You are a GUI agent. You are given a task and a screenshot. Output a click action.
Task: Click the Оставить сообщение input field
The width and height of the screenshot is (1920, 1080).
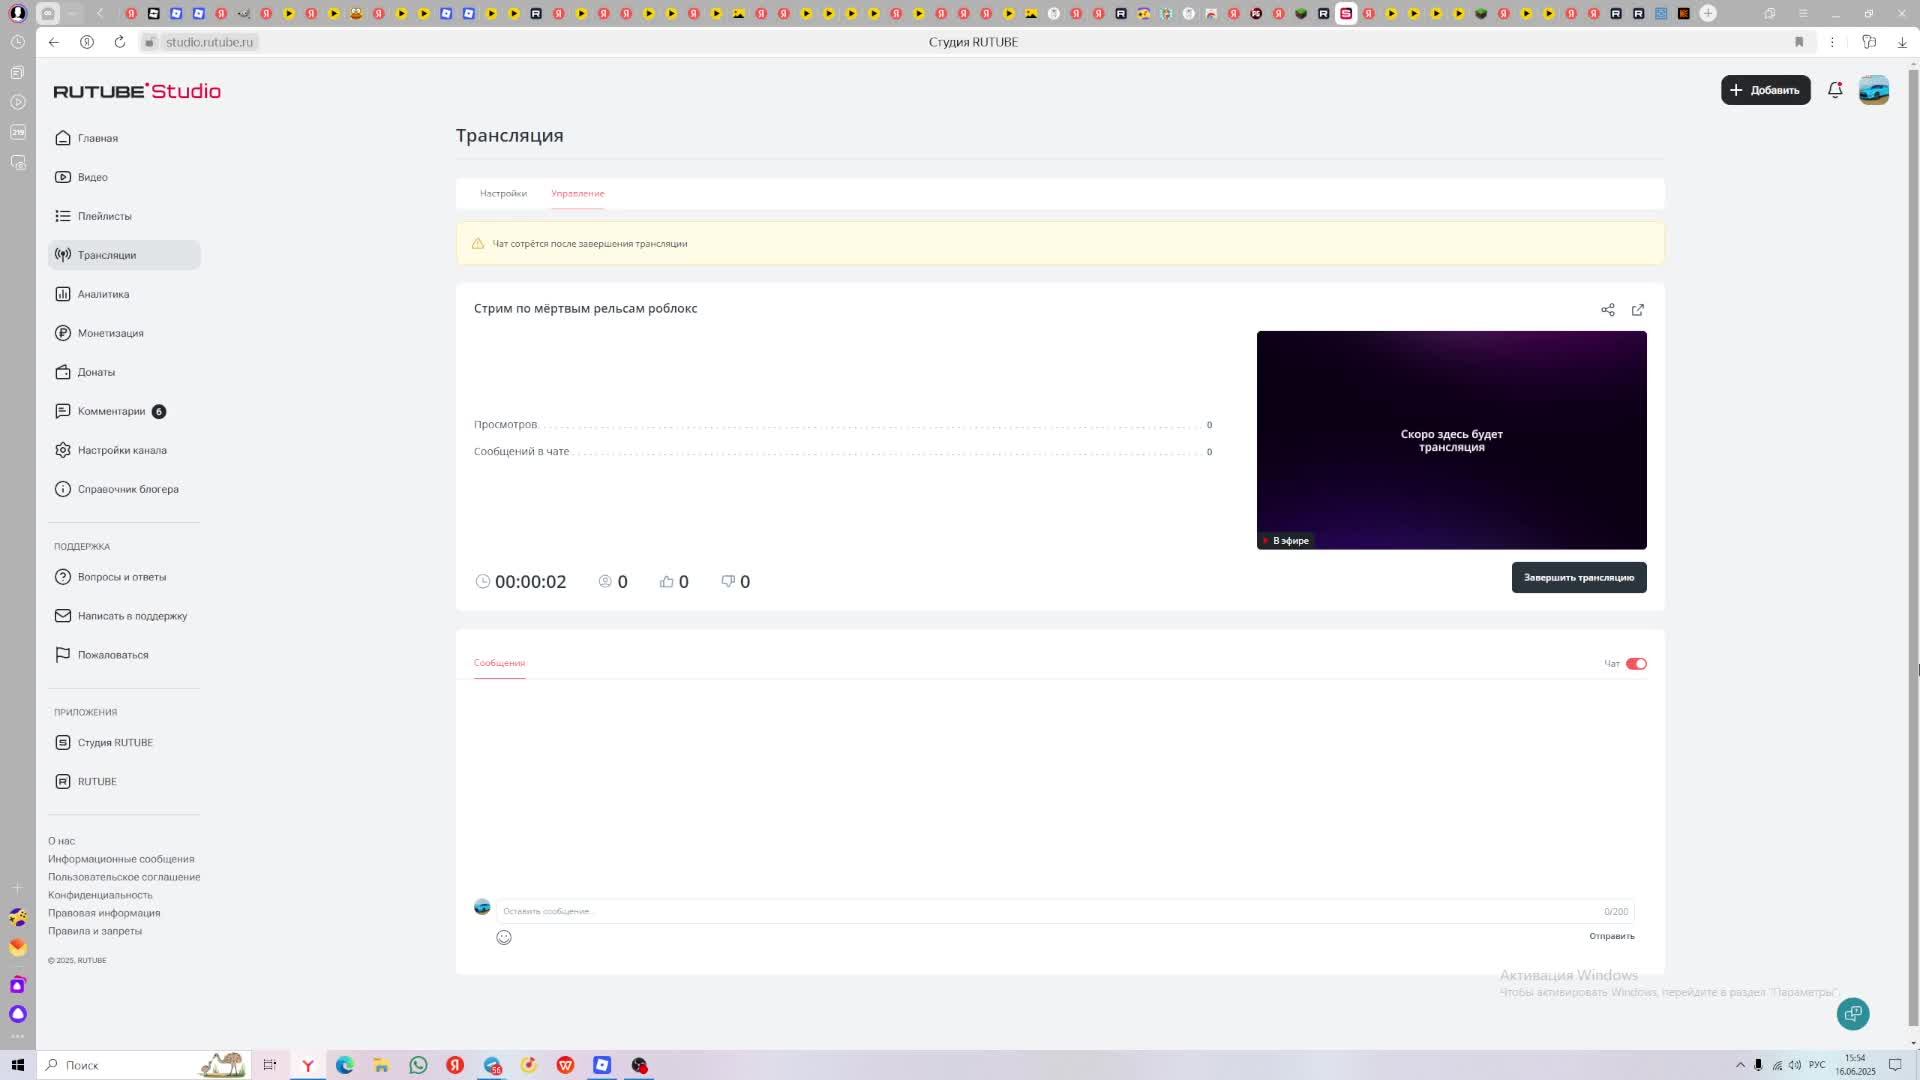1065,911
